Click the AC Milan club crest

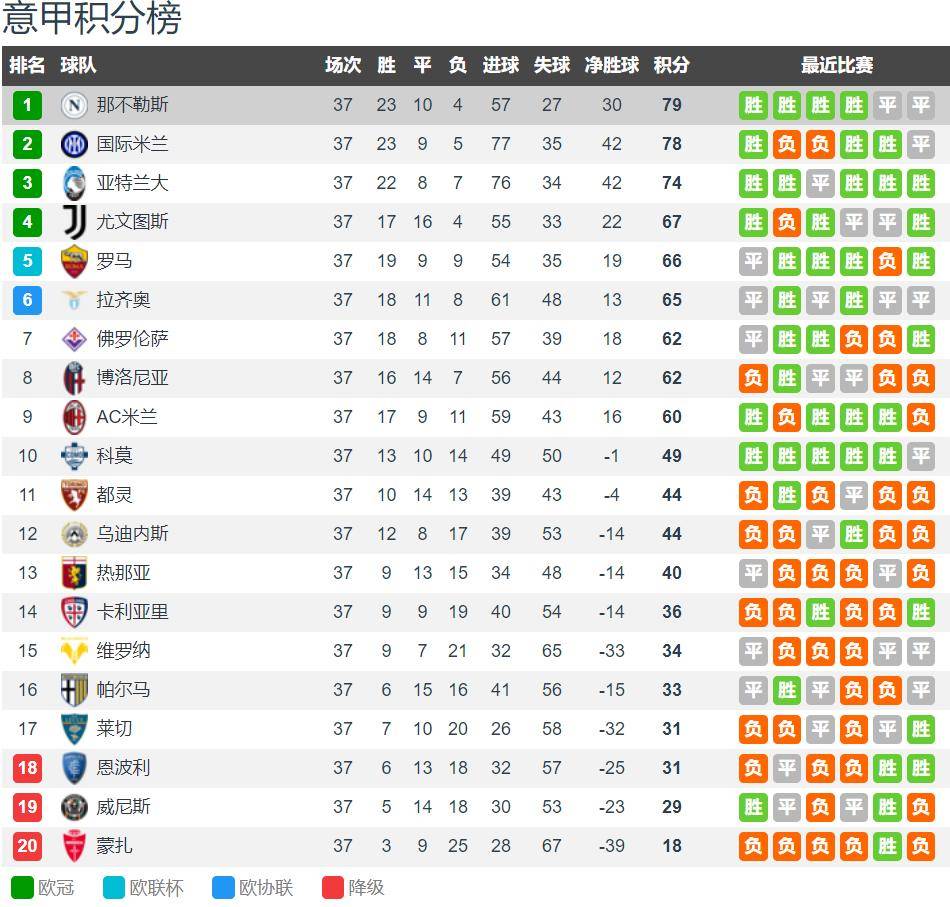75,417
